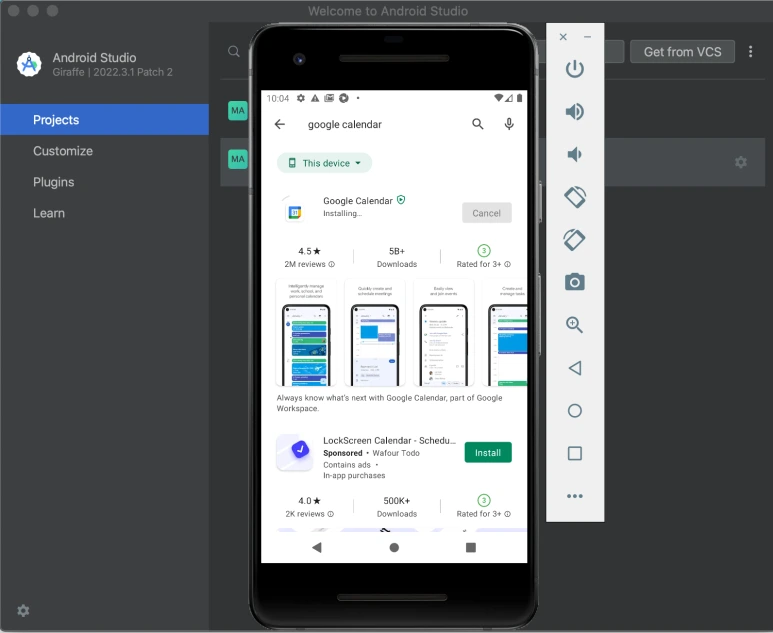The image size is (773, 633).
Task: Click the Android Studio project search icon
Action: (x=234, y=51)
